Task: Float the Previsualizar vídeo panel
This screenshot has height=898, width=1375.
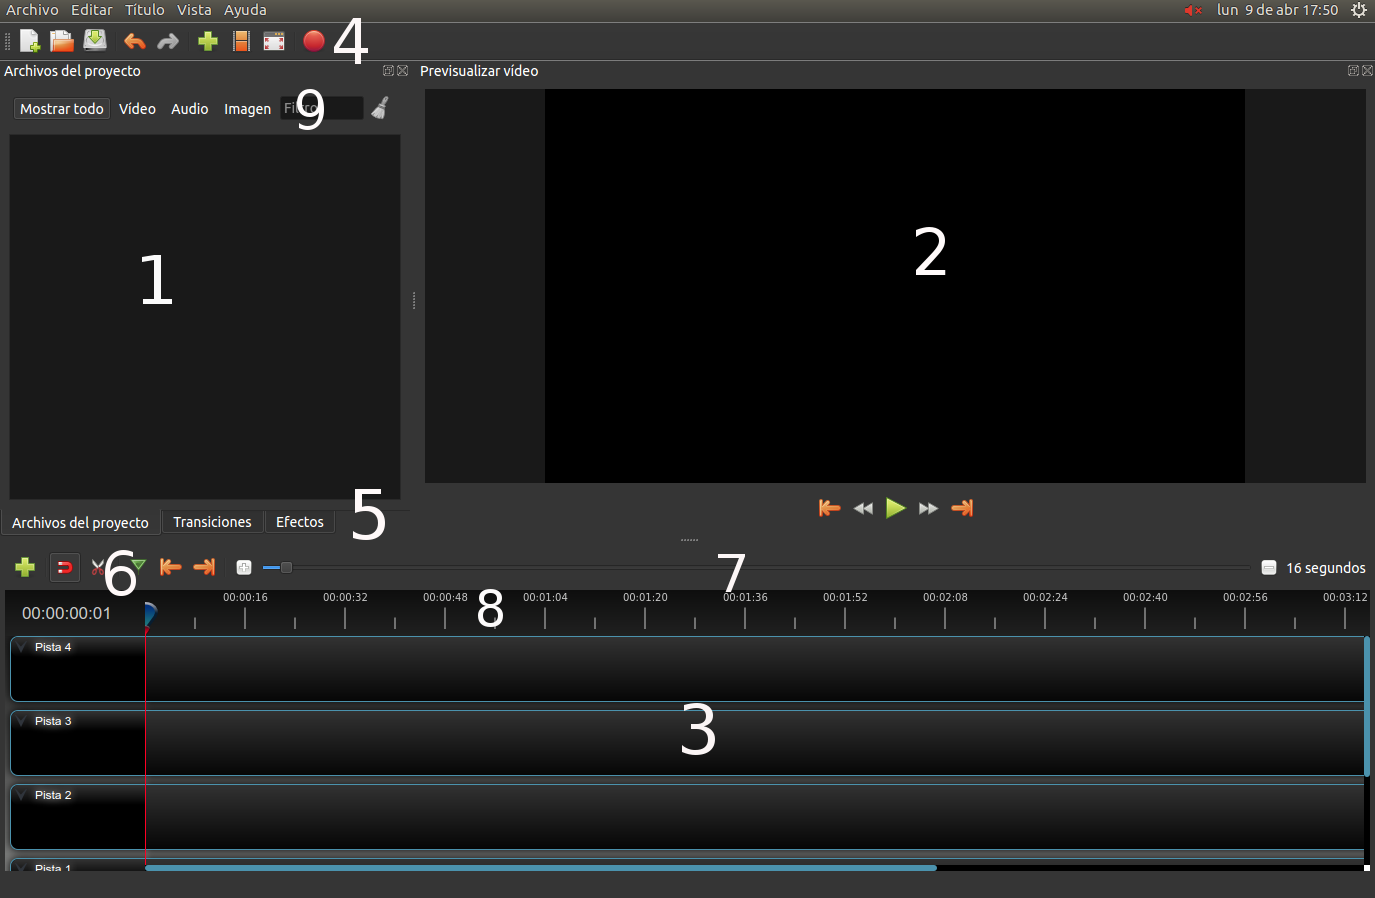Action: click(x=1353, y=71)
